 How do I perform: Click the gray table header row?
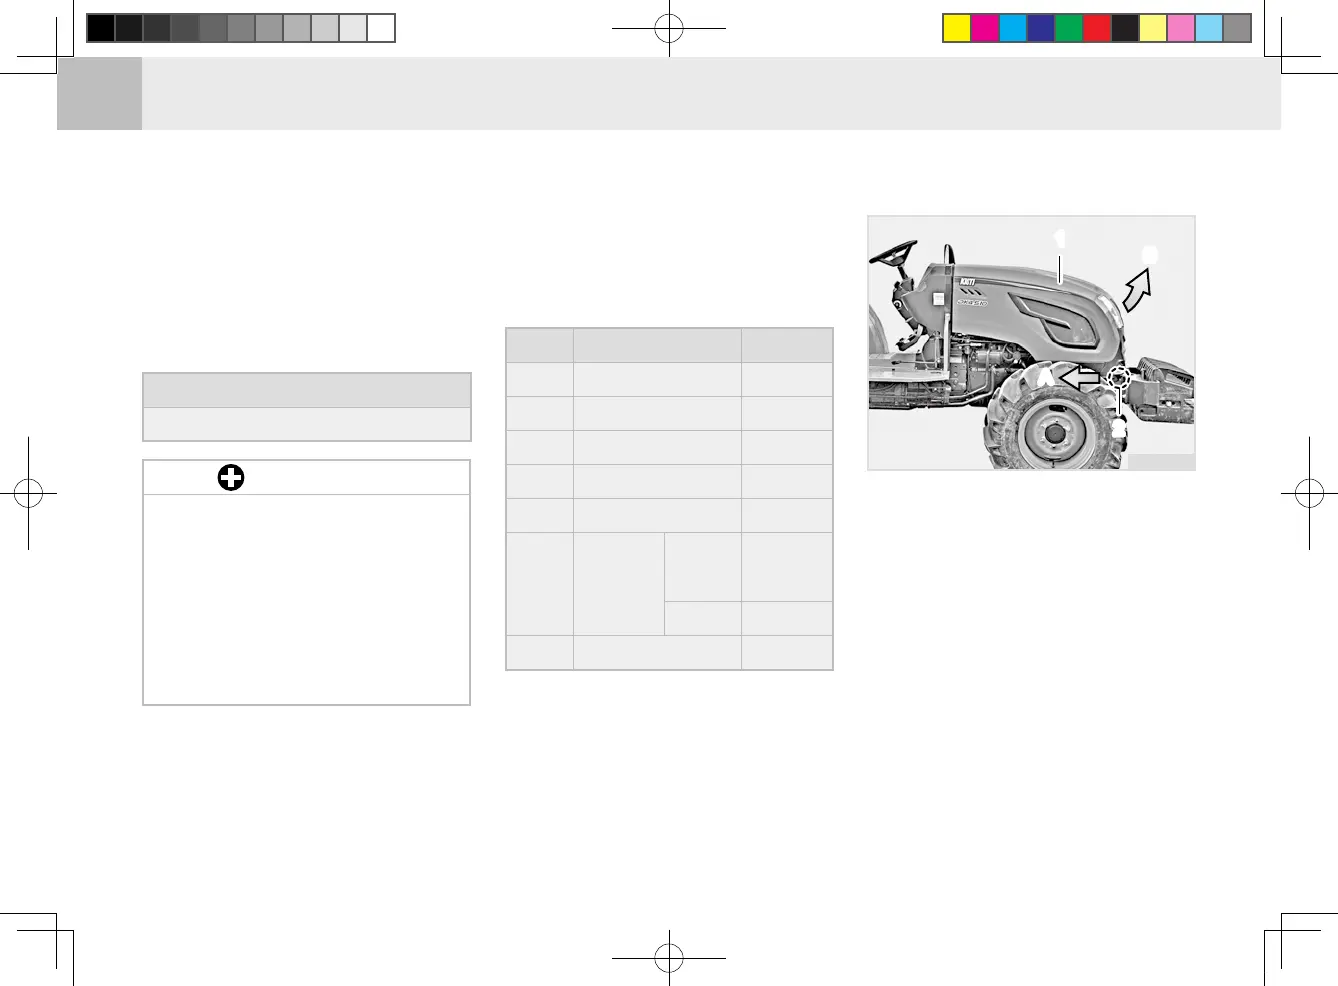point(669,345)
